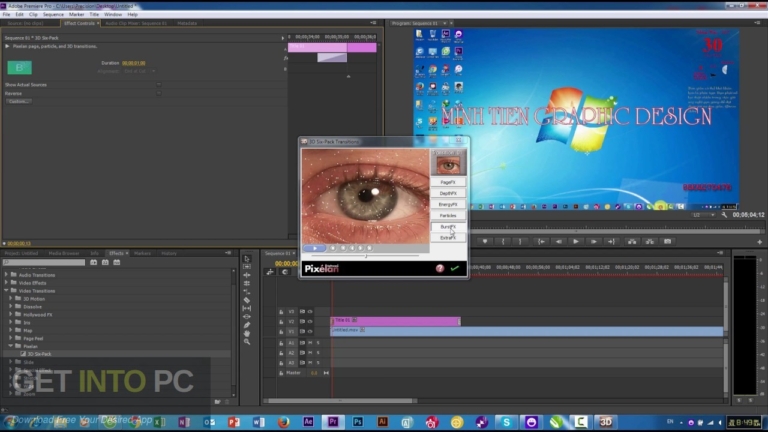
Task: Select the Selection arrow tool
Action: [247, 259]
